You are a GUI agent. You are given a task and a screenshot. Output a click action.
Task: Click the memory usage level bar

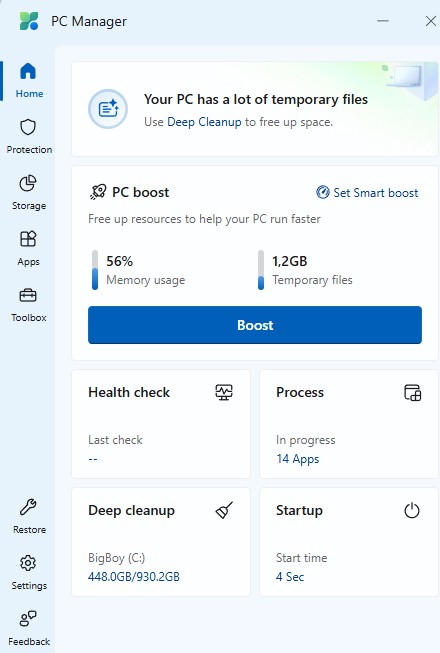pos(95,270)
